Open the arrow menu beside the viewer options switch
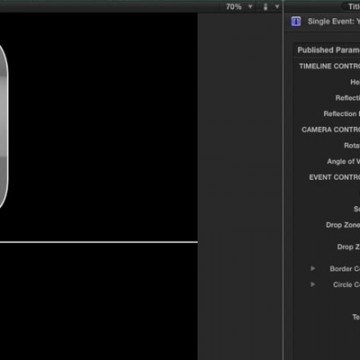This screenshot has height=360, width=360. 277,7
